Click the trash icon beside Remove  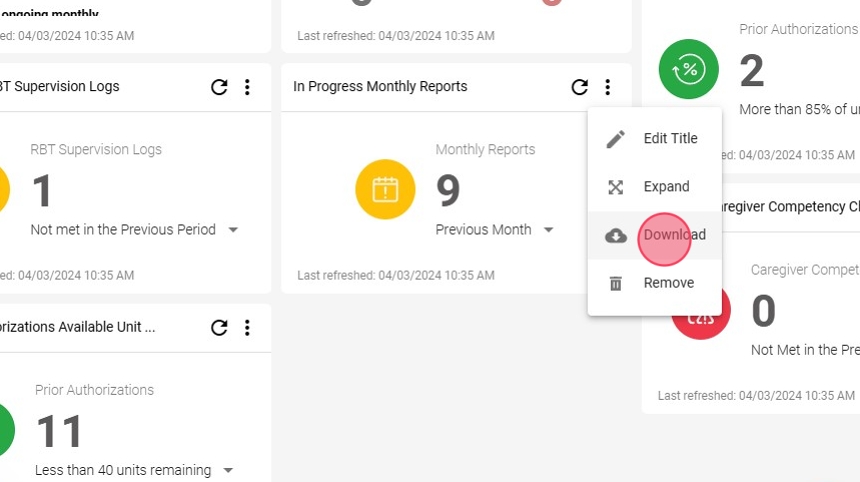(x=615, y=283)
